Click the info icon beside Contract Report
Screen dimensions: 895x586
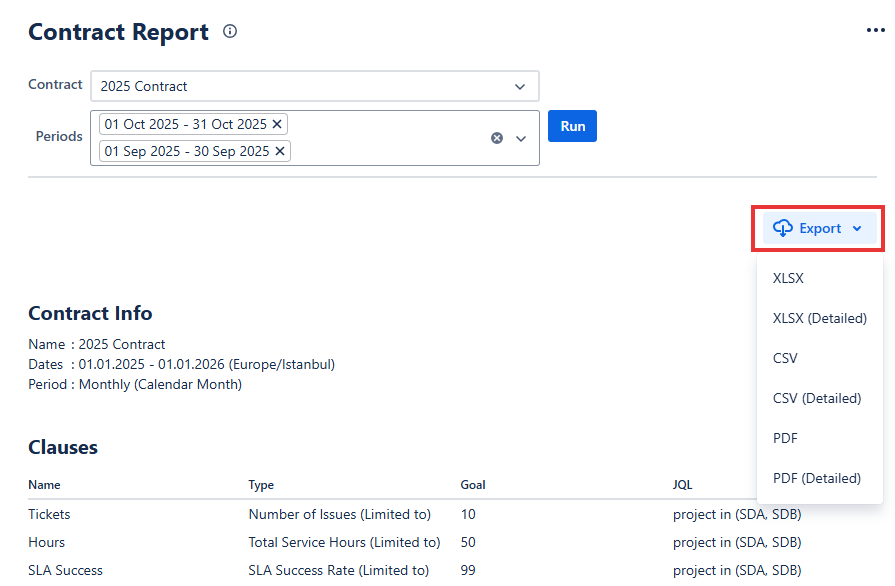click(230, 32)
